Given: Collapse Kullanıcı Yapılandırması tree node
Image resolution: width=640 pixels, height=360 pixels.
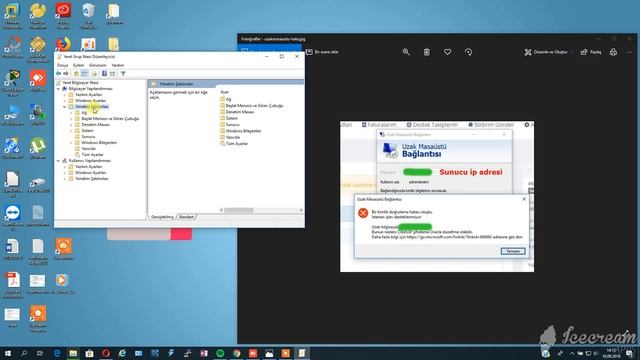Looking at the screenshot, I should pyautogui.click(x=58, y=161).
